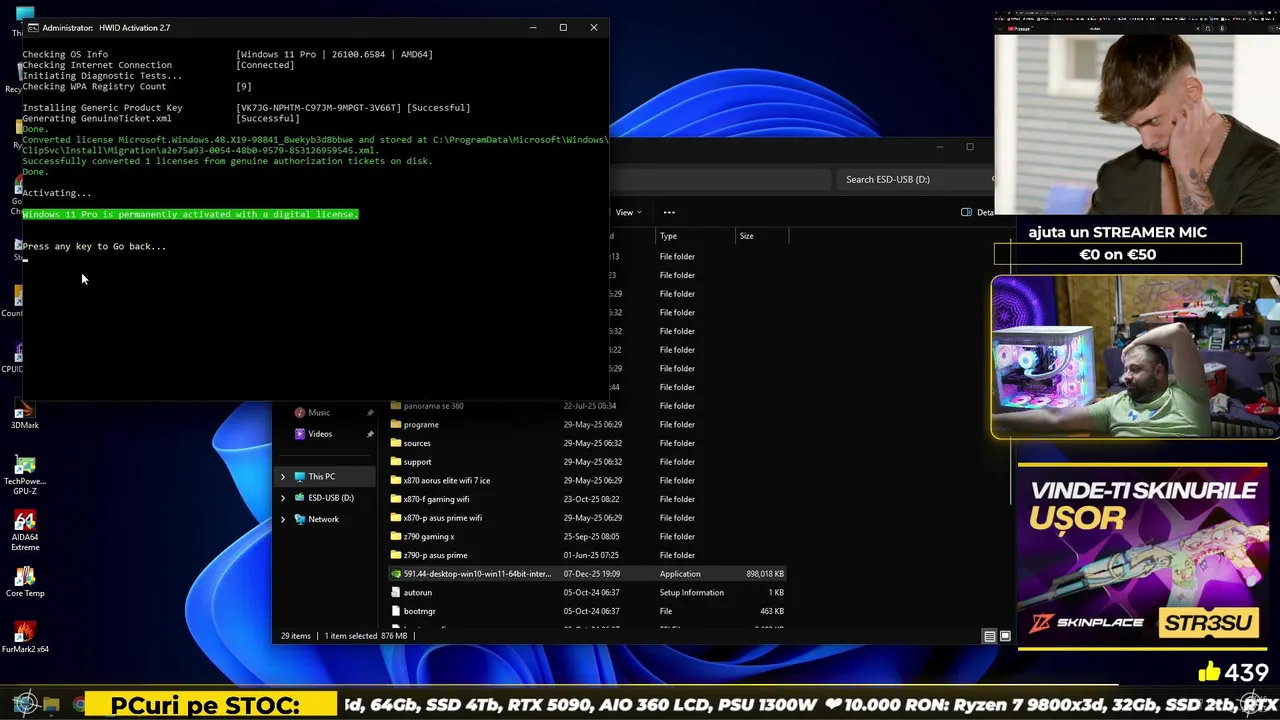Screen dimensions: 1280x720
Task: Click the '29 items' status bar text
Action: point(295,636)
